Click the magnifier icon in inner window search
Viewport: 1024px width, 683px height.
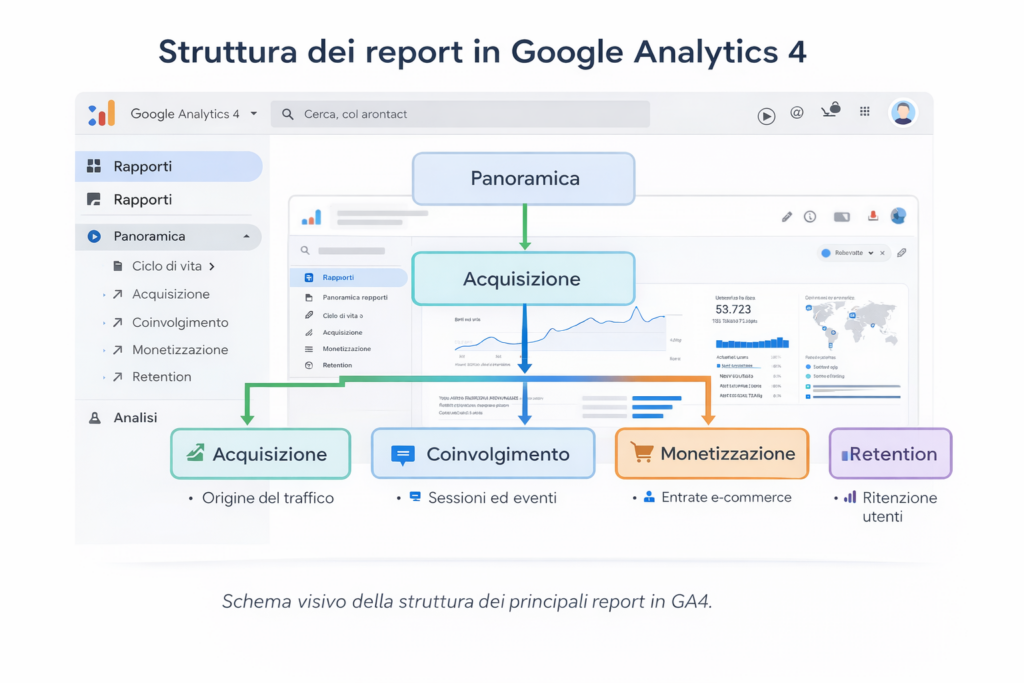click(305, 251)
